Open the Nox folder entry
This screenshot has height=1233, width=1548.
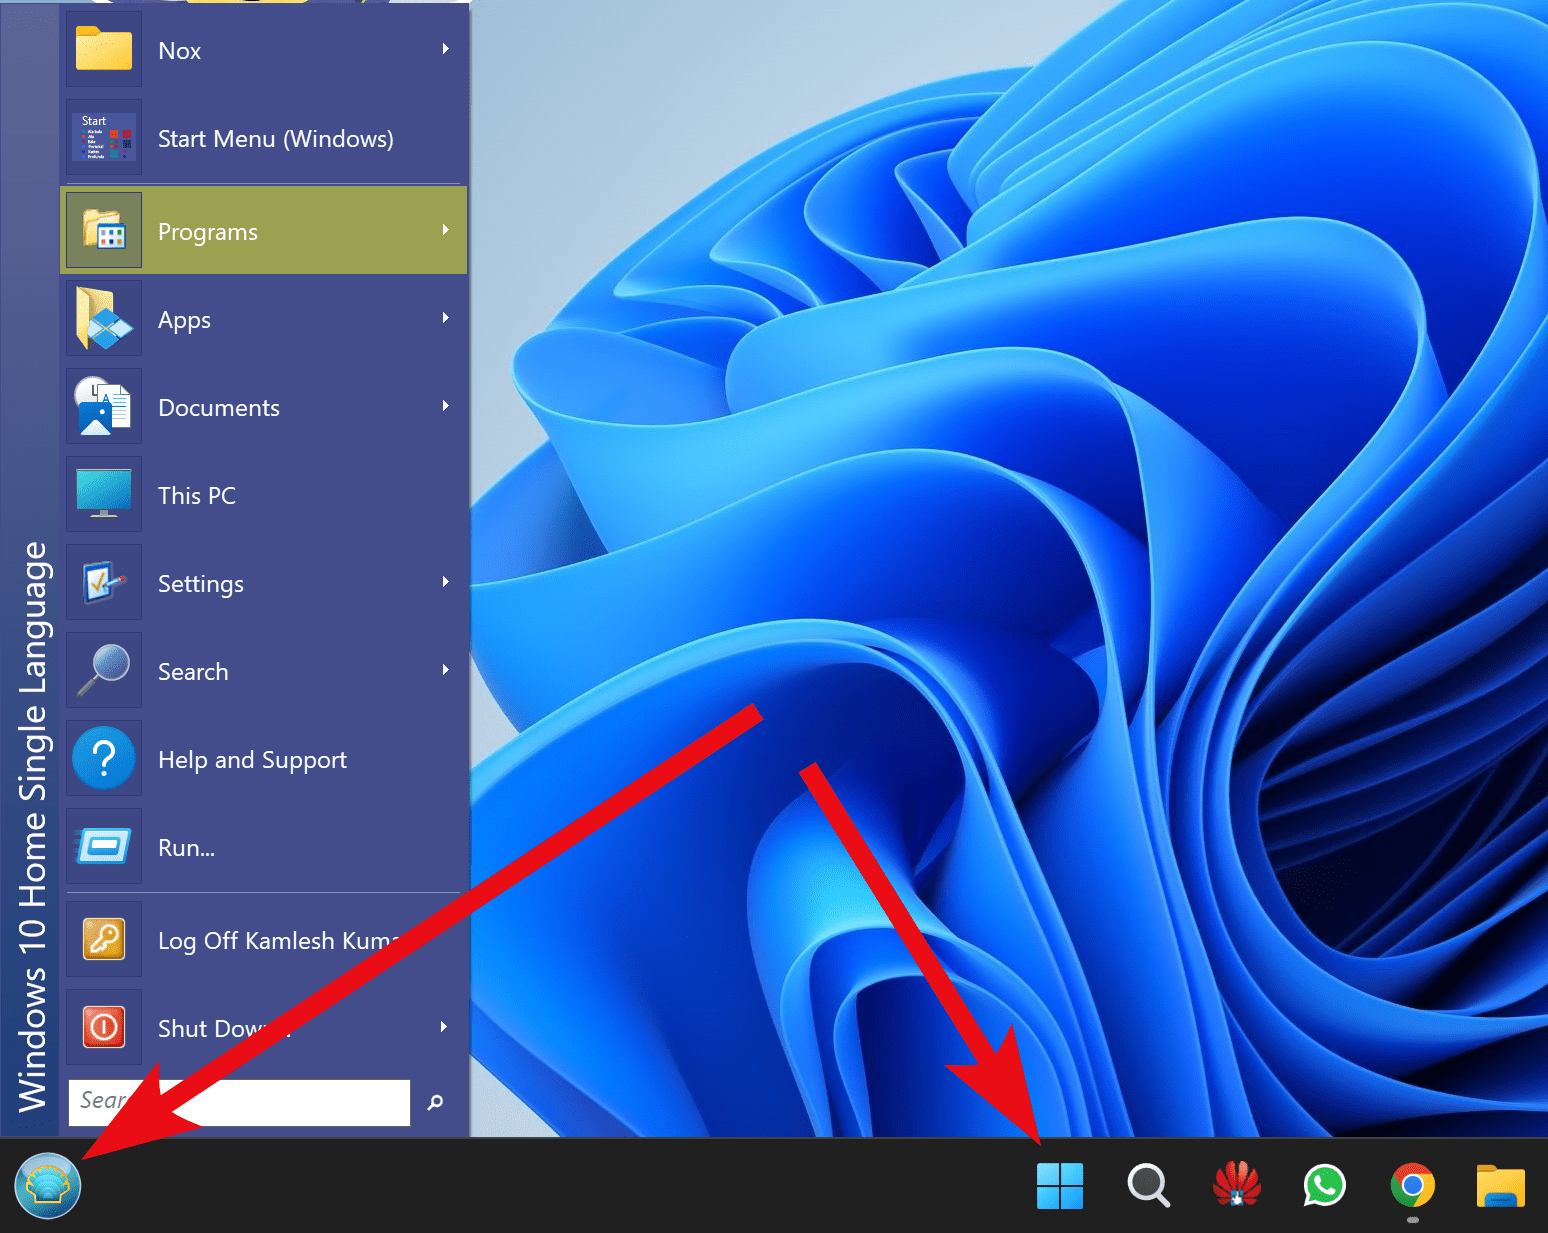pos(179,50)
